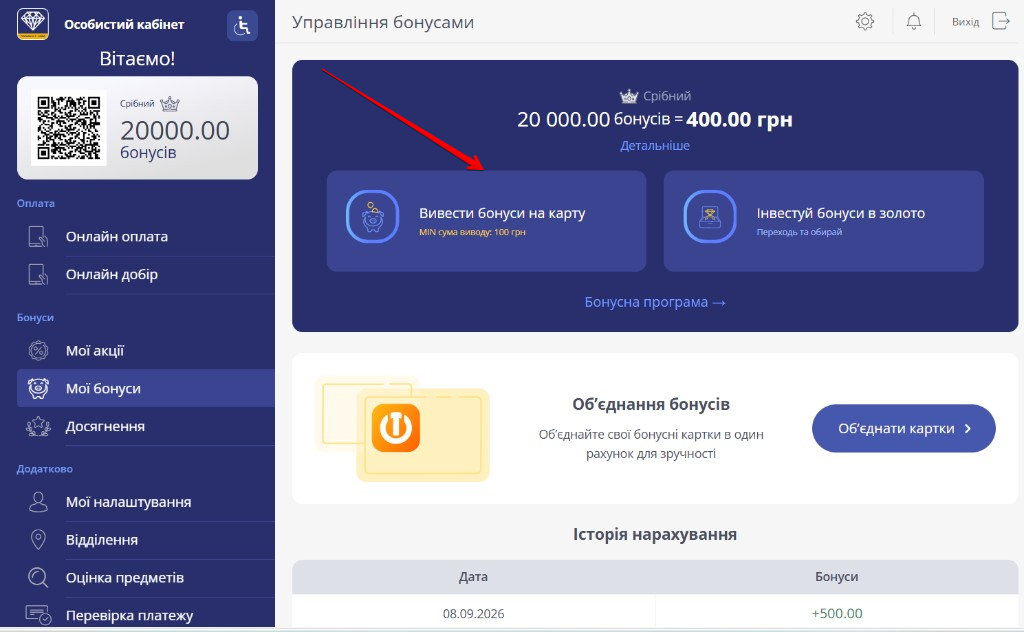
Task: Open notifications bell icon
Action: (914, 22)
